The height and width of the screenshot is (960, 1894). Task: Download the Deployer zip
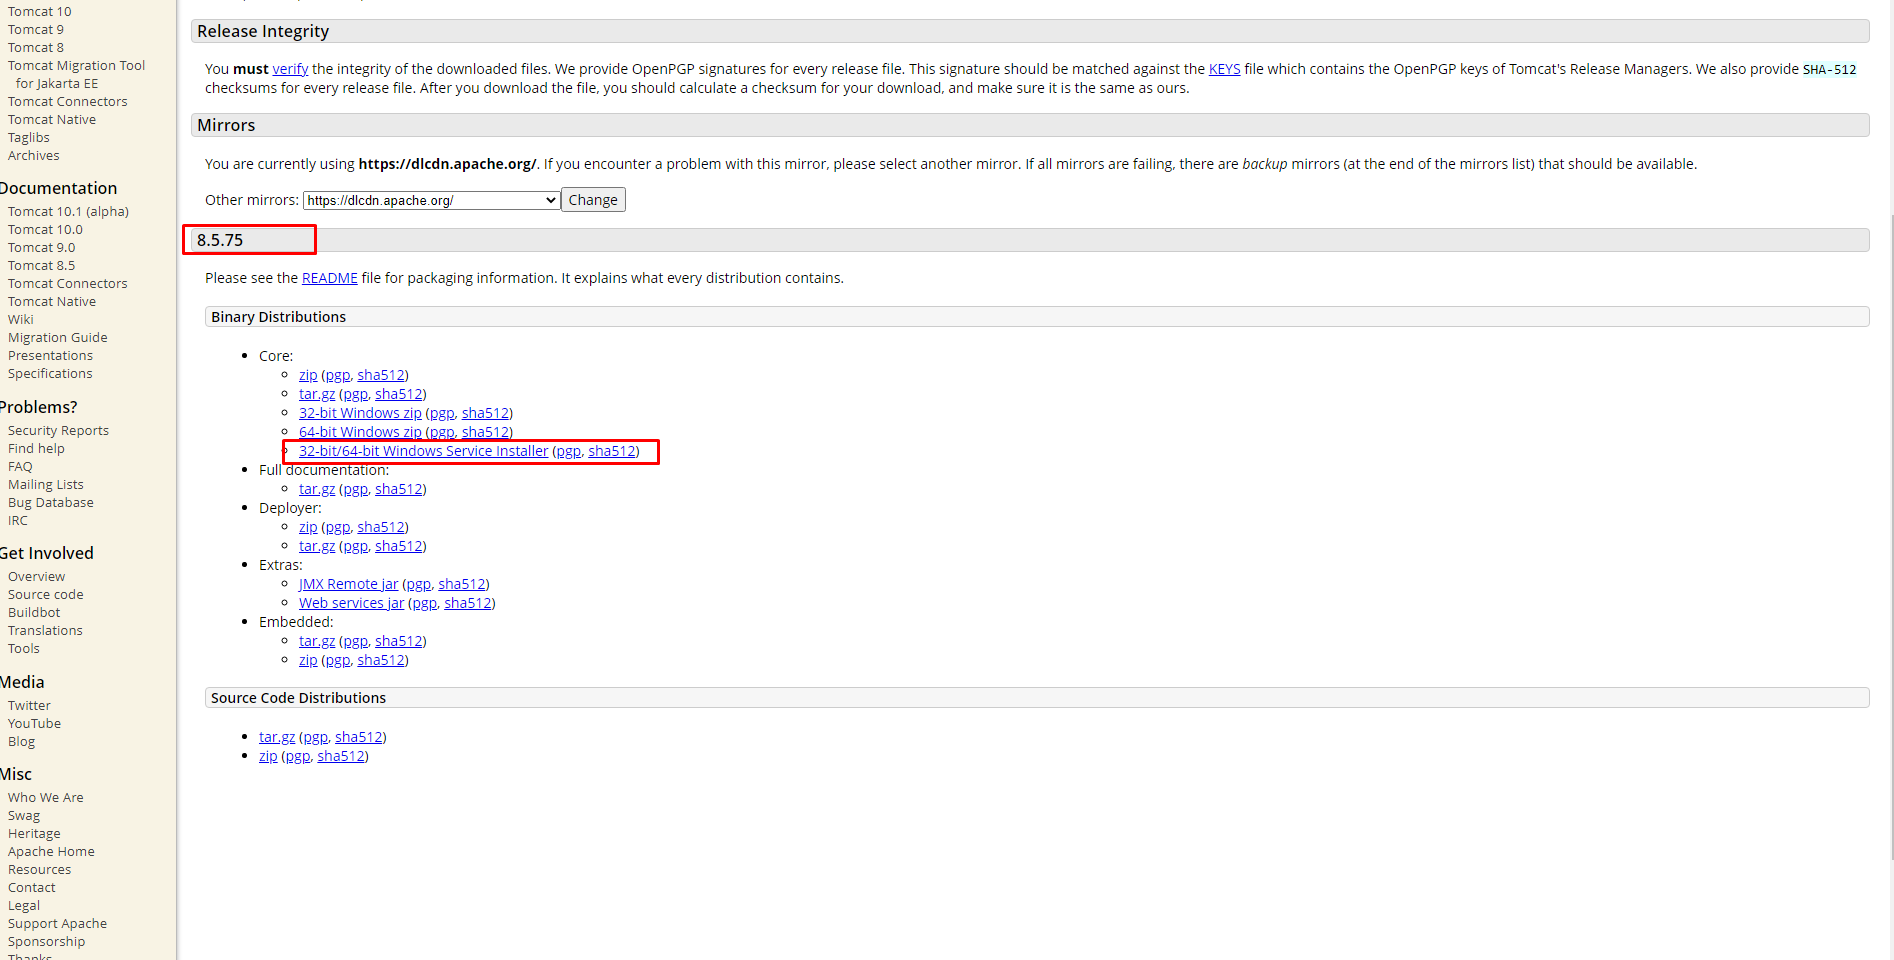pyautogui.click(x=308, y=527)
